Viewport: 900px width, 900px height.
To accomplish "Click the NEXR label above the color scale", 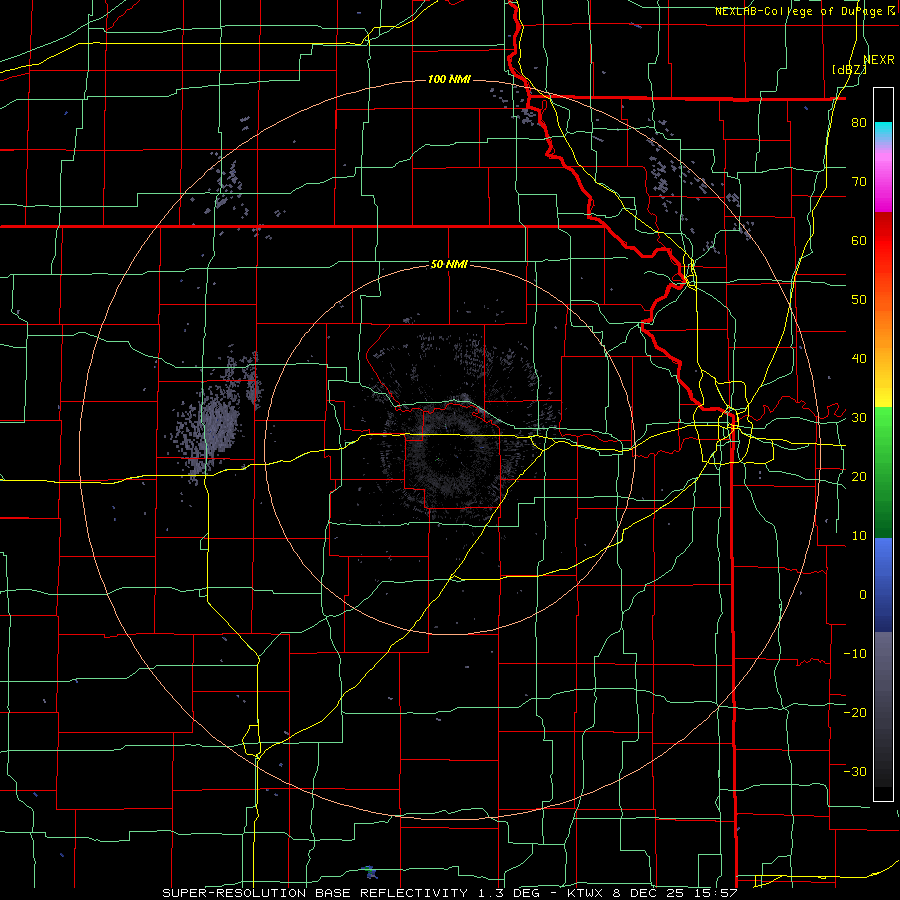I will [x=879, y=60].
